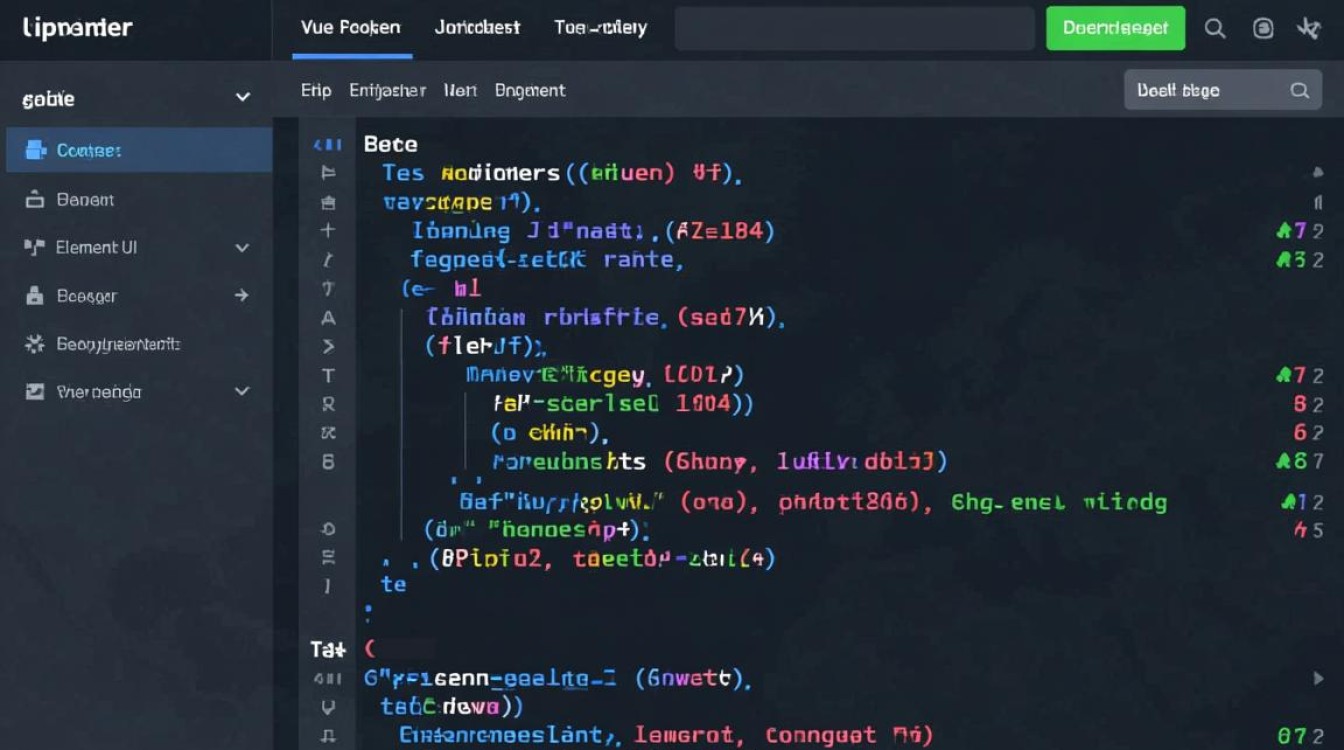Expand the Element UI sidebar section

[x=242, y=247]
